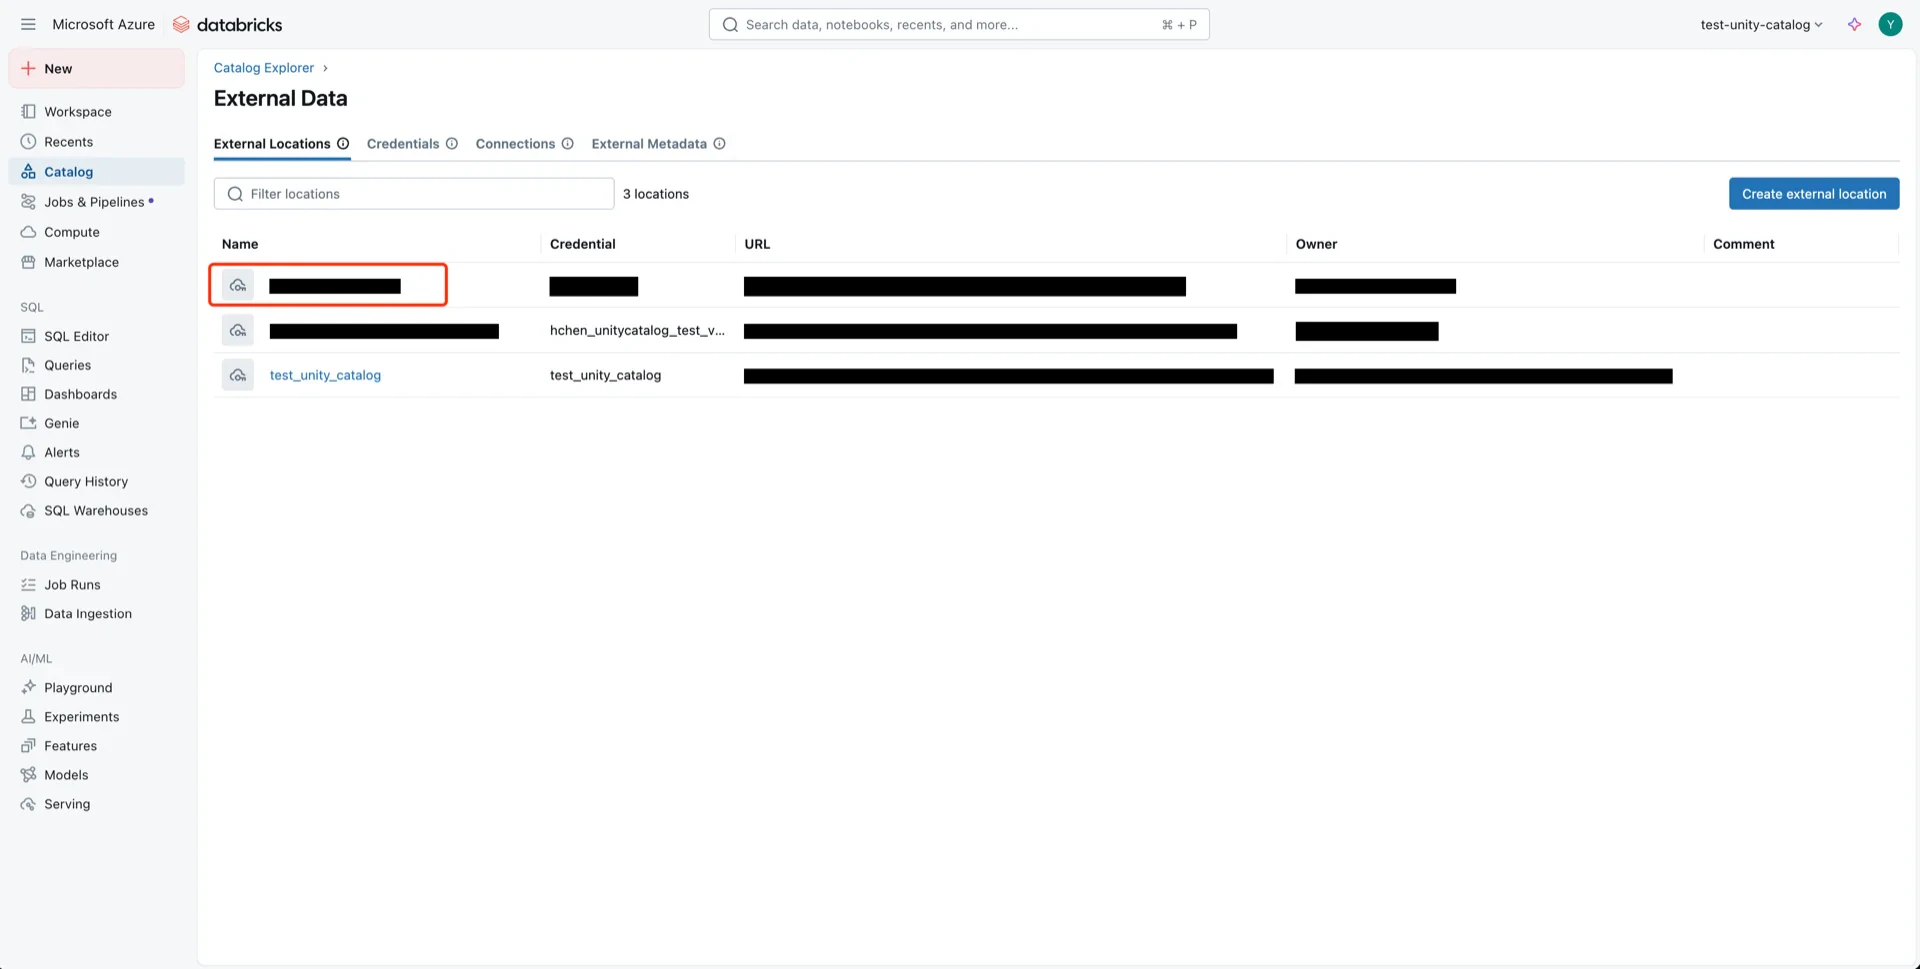The image size is (1920, 969).
Task: Click the Filter locations input
Action: [x=414, y=193]
